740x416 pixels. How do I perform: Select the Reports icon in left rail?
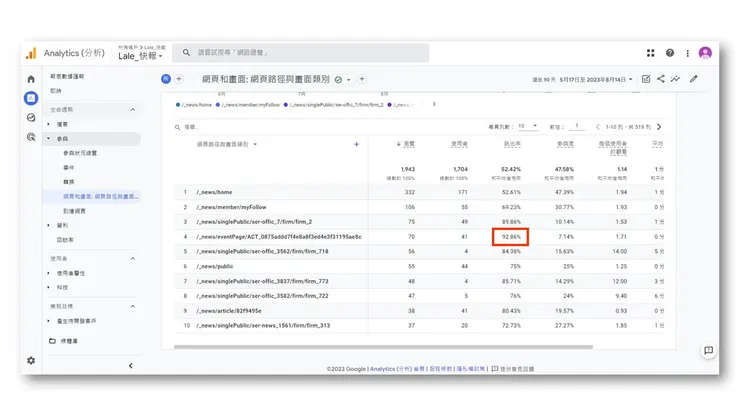tap(31, 98)
